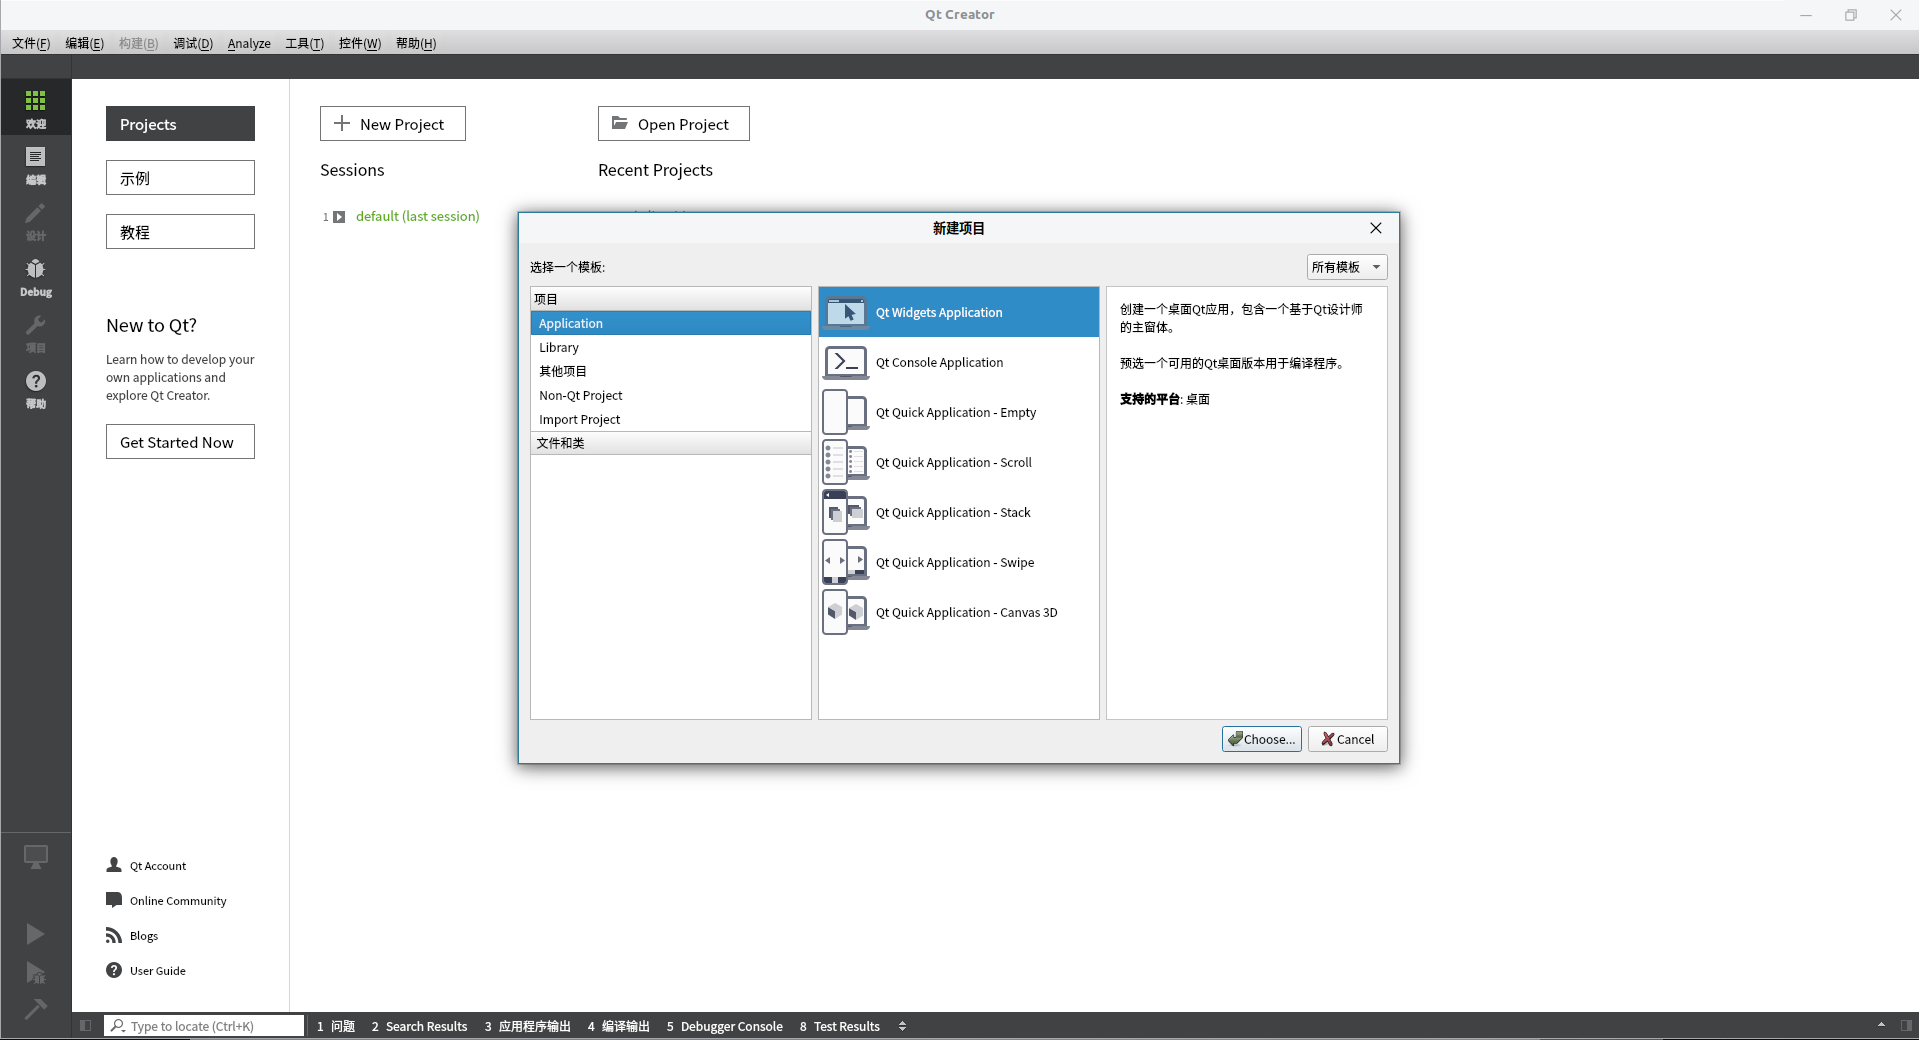Click the Choose... button
This screenshot has height=1040, width=1919.
[x=1262, y=739]
